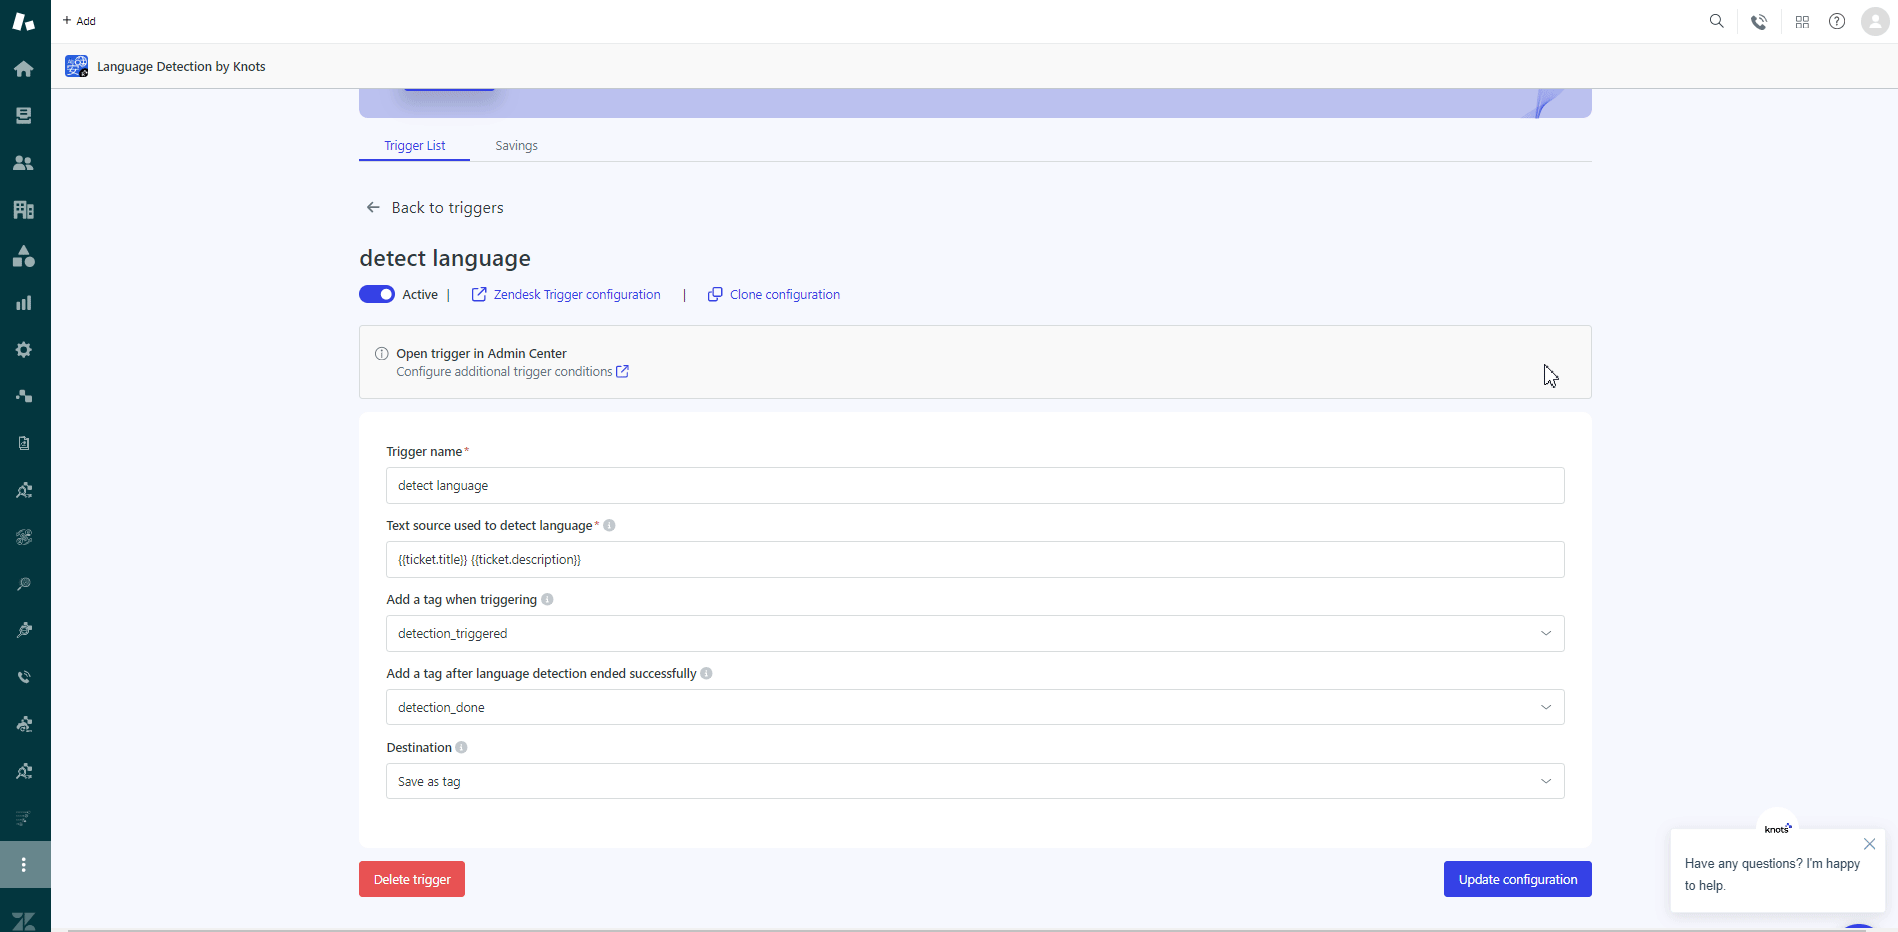
Task: Click info icon beside detection ended successfully
Action: click(x=706, y=673)
